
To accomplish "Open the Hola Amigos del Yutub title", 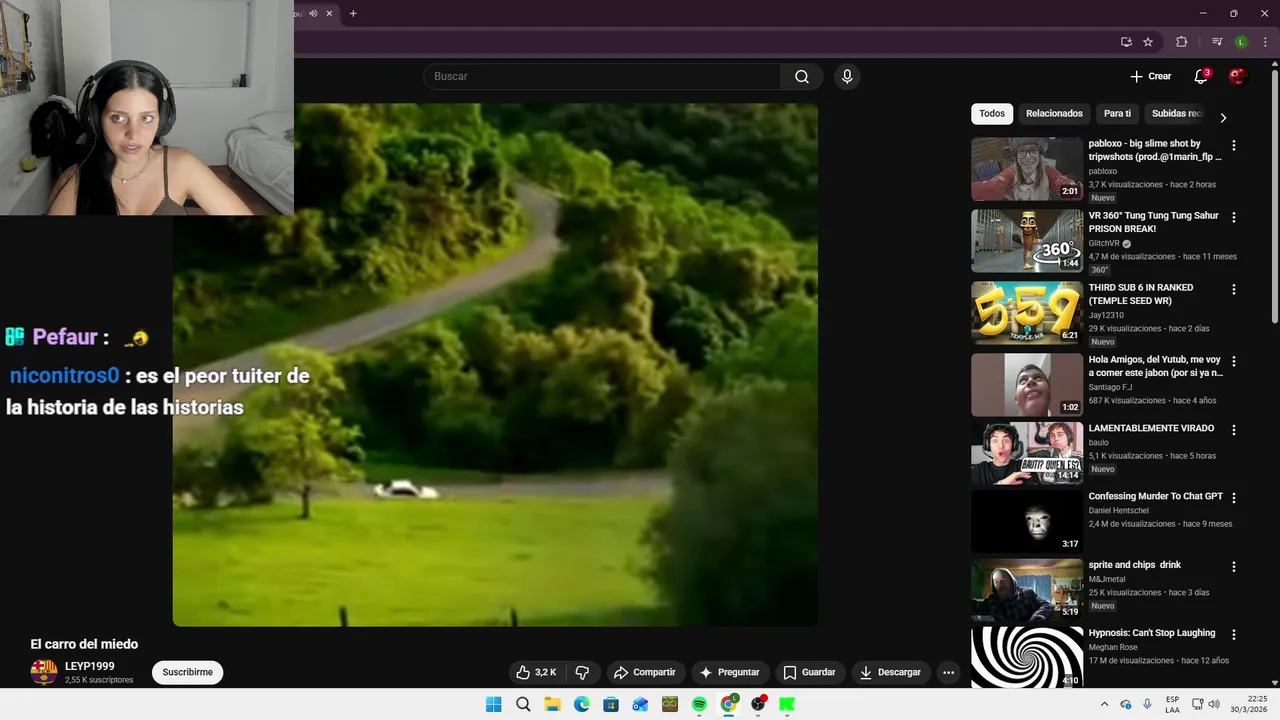I will [x=1155, y=366].
